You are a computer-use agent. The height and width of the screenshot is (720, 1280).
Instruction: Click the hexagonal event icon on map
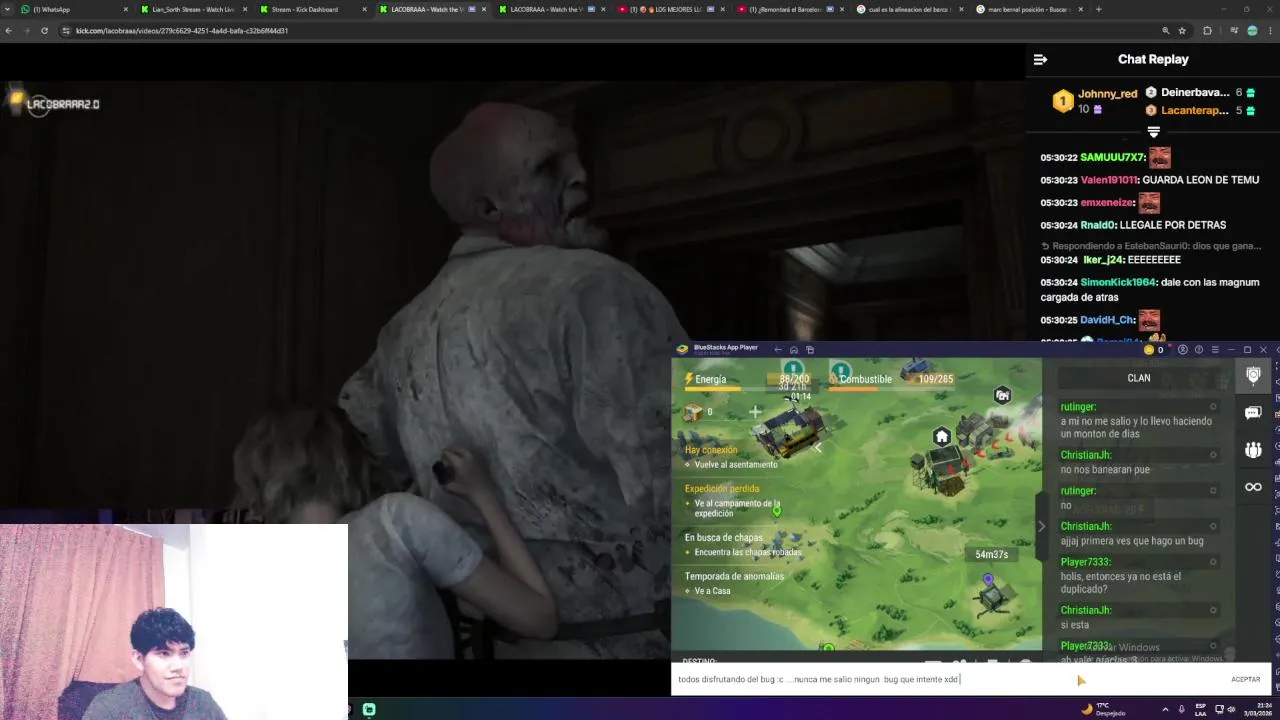tap(1002, 395)
